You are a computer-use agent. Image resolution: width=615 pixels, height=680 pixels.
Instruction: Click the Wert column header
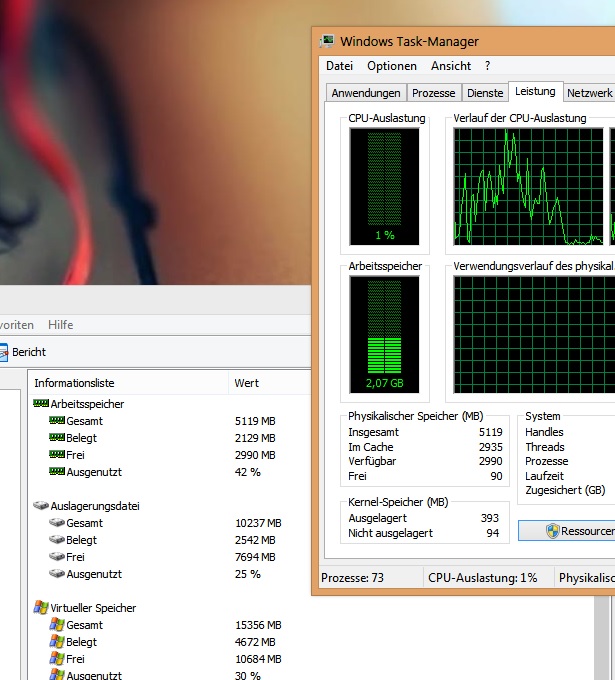270,383
